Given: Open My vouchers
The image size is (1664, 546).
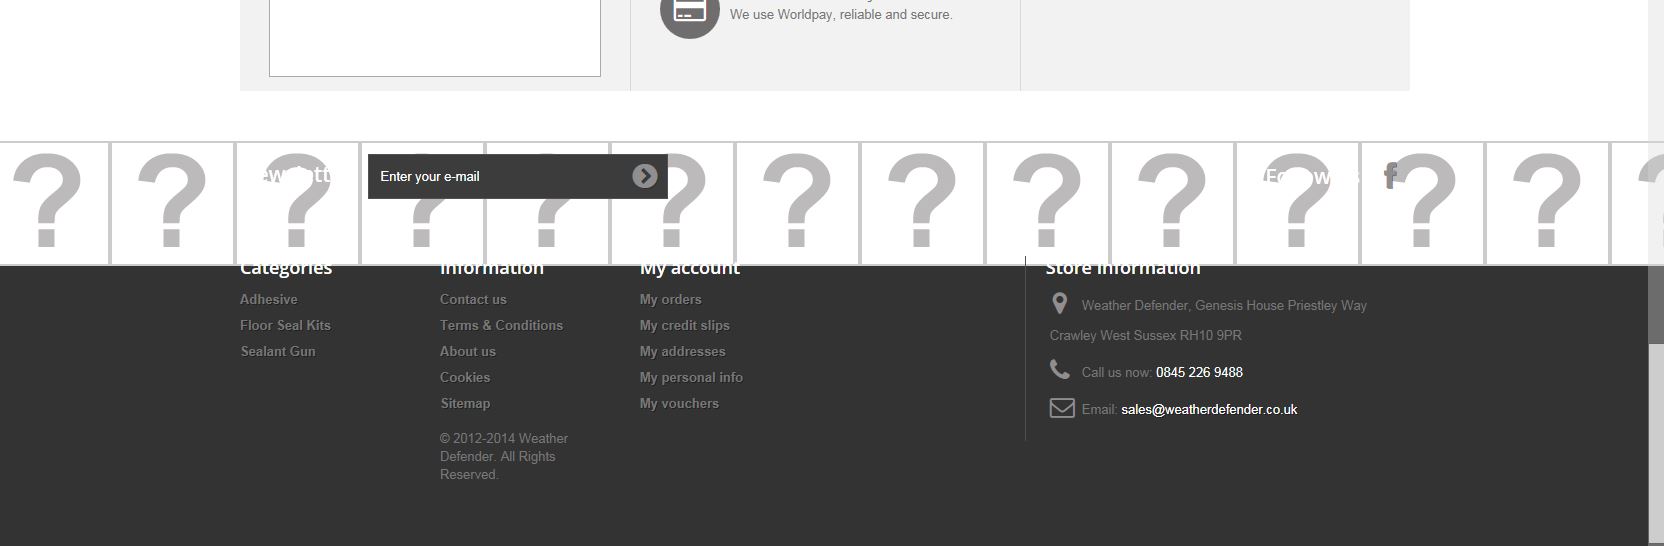Looking at the screenshot, I should tap(679, 403).
